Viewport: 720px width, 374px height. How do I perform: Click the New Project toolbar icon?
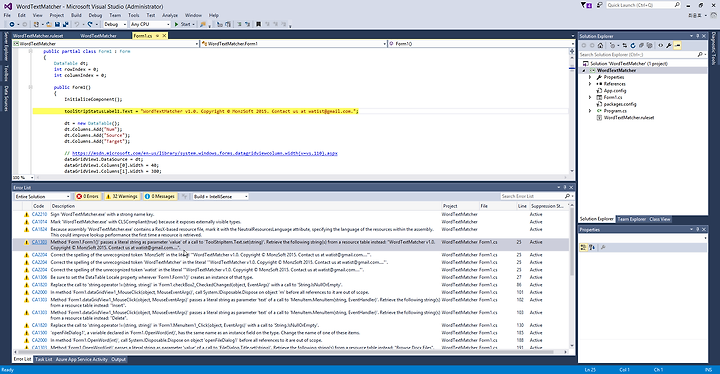pyautogui.click(x=36, y=24)
